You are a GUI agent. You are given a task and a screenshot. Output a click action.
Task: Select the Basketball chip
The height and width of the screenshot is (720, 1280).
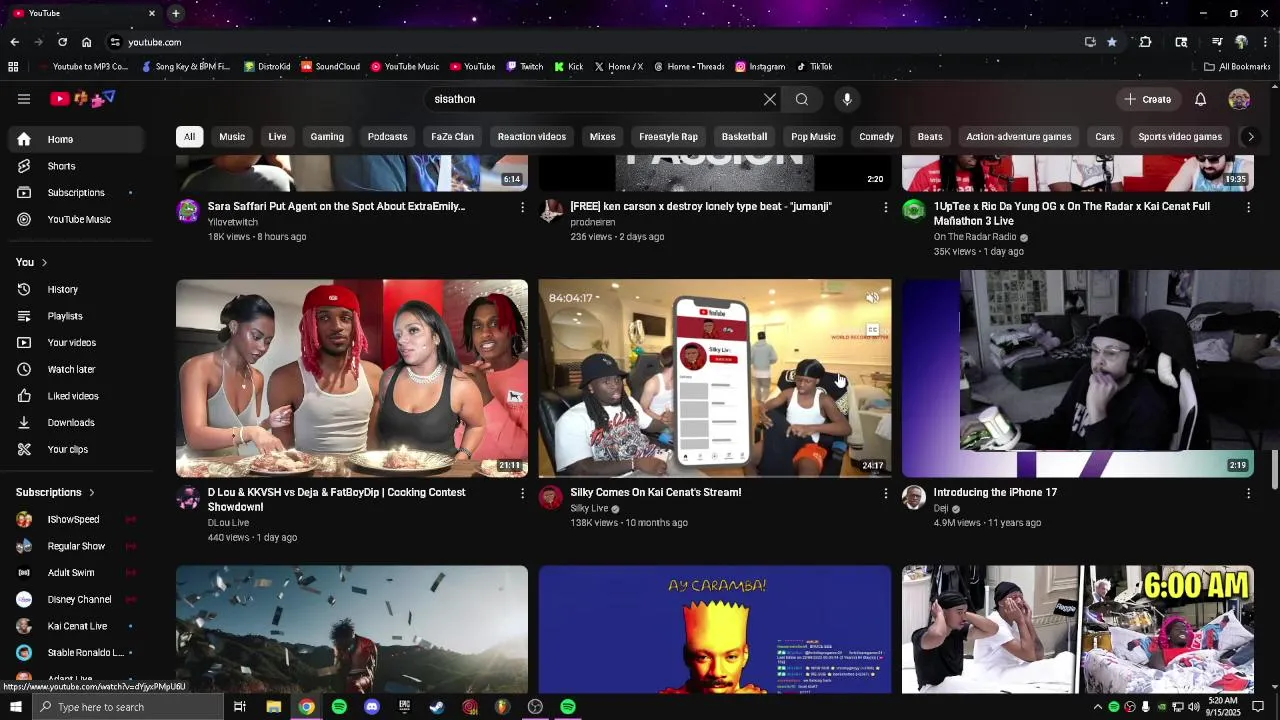click(744, 136)
